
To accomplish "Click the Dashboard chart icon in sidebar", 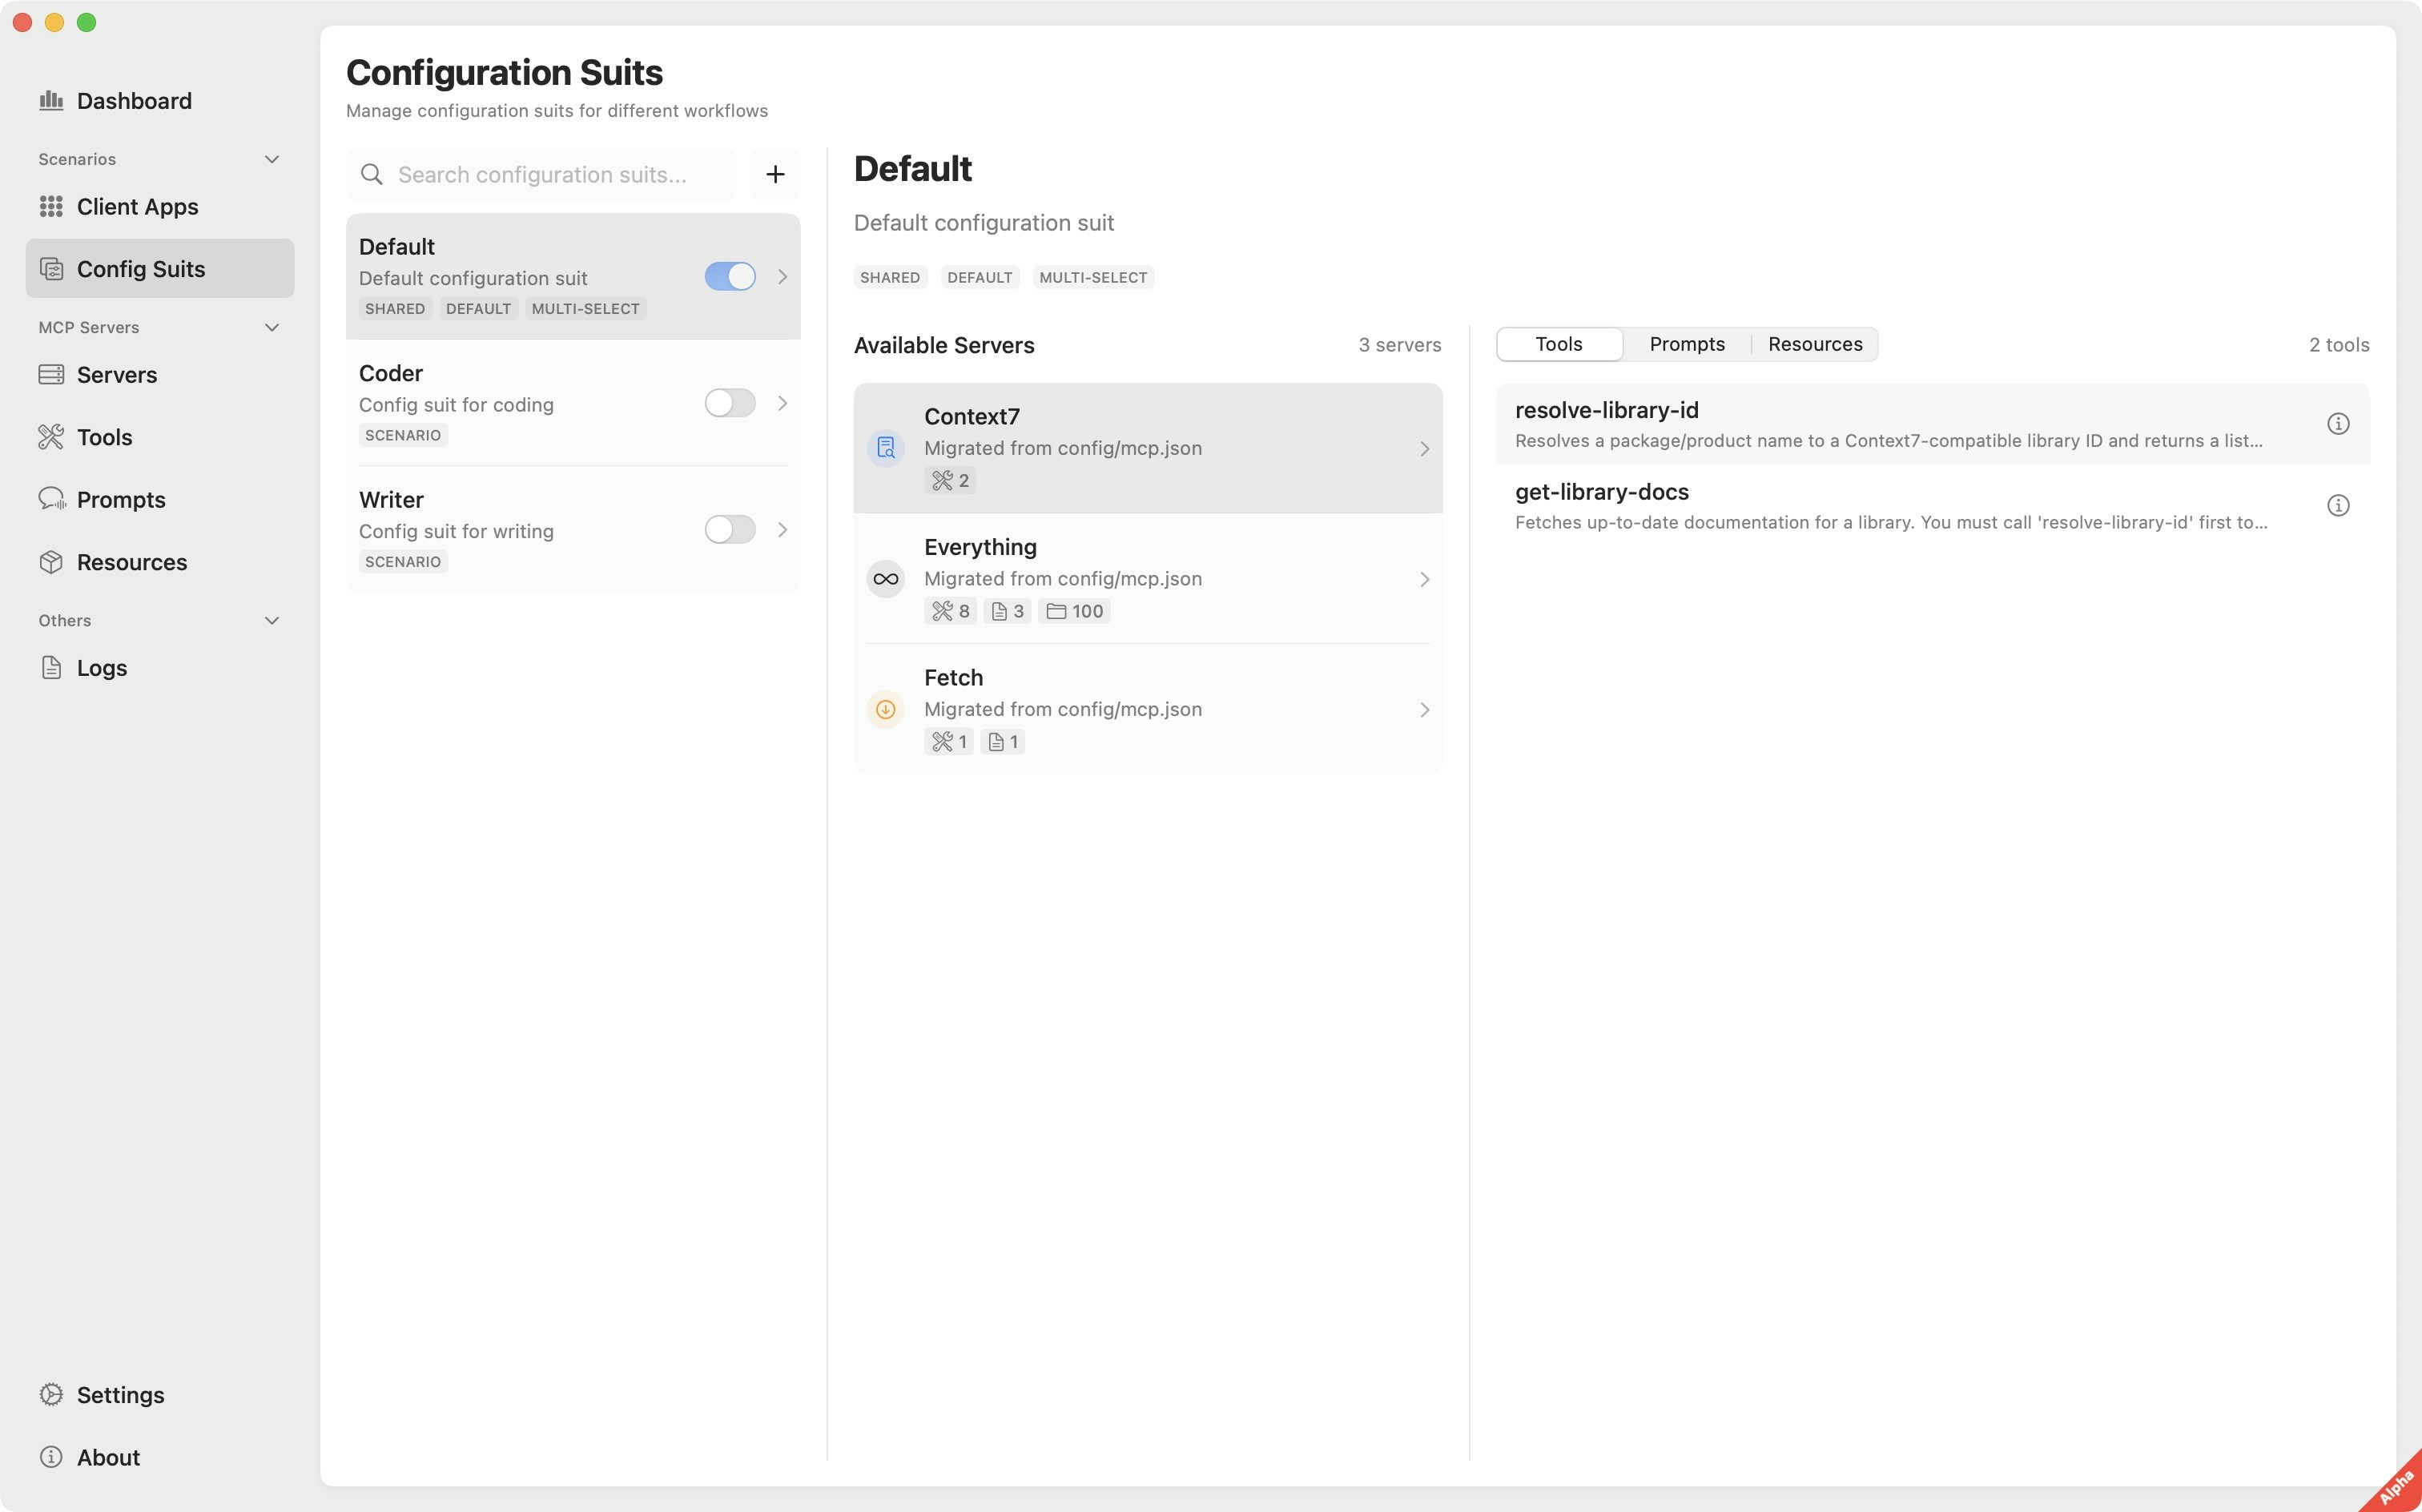I will [51, 100].
